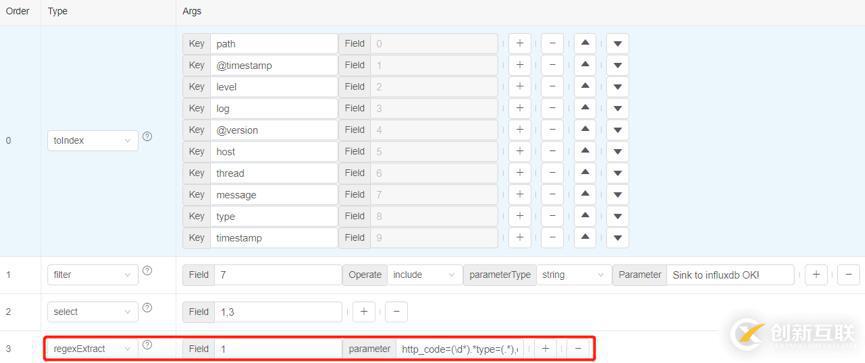Screen dimensions: 865x363
Task: Open the select type dropdown
Action: point(93,312)
